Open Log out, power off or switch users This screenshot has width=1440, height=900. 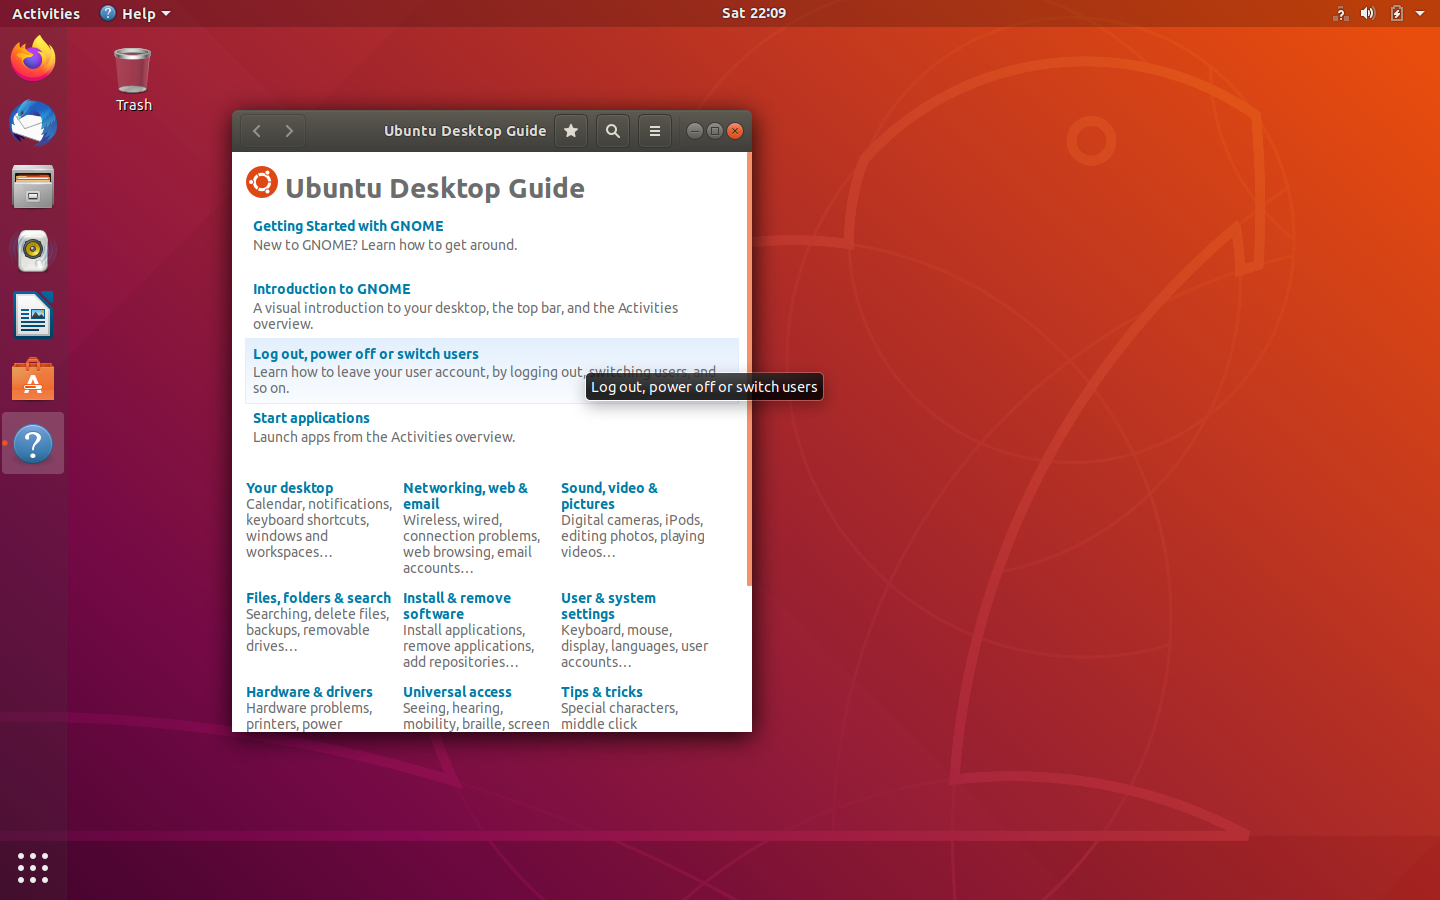tap(366, 354)
